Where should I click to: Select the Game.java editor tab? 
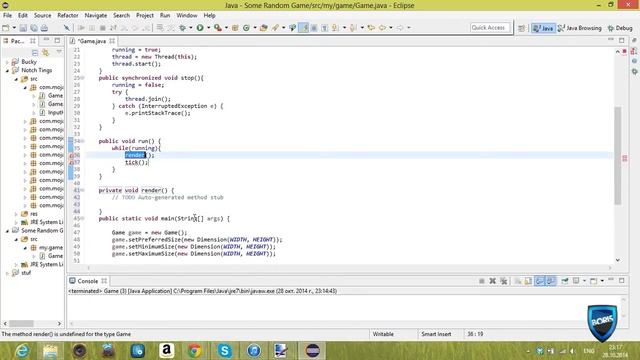pos(91,41)
